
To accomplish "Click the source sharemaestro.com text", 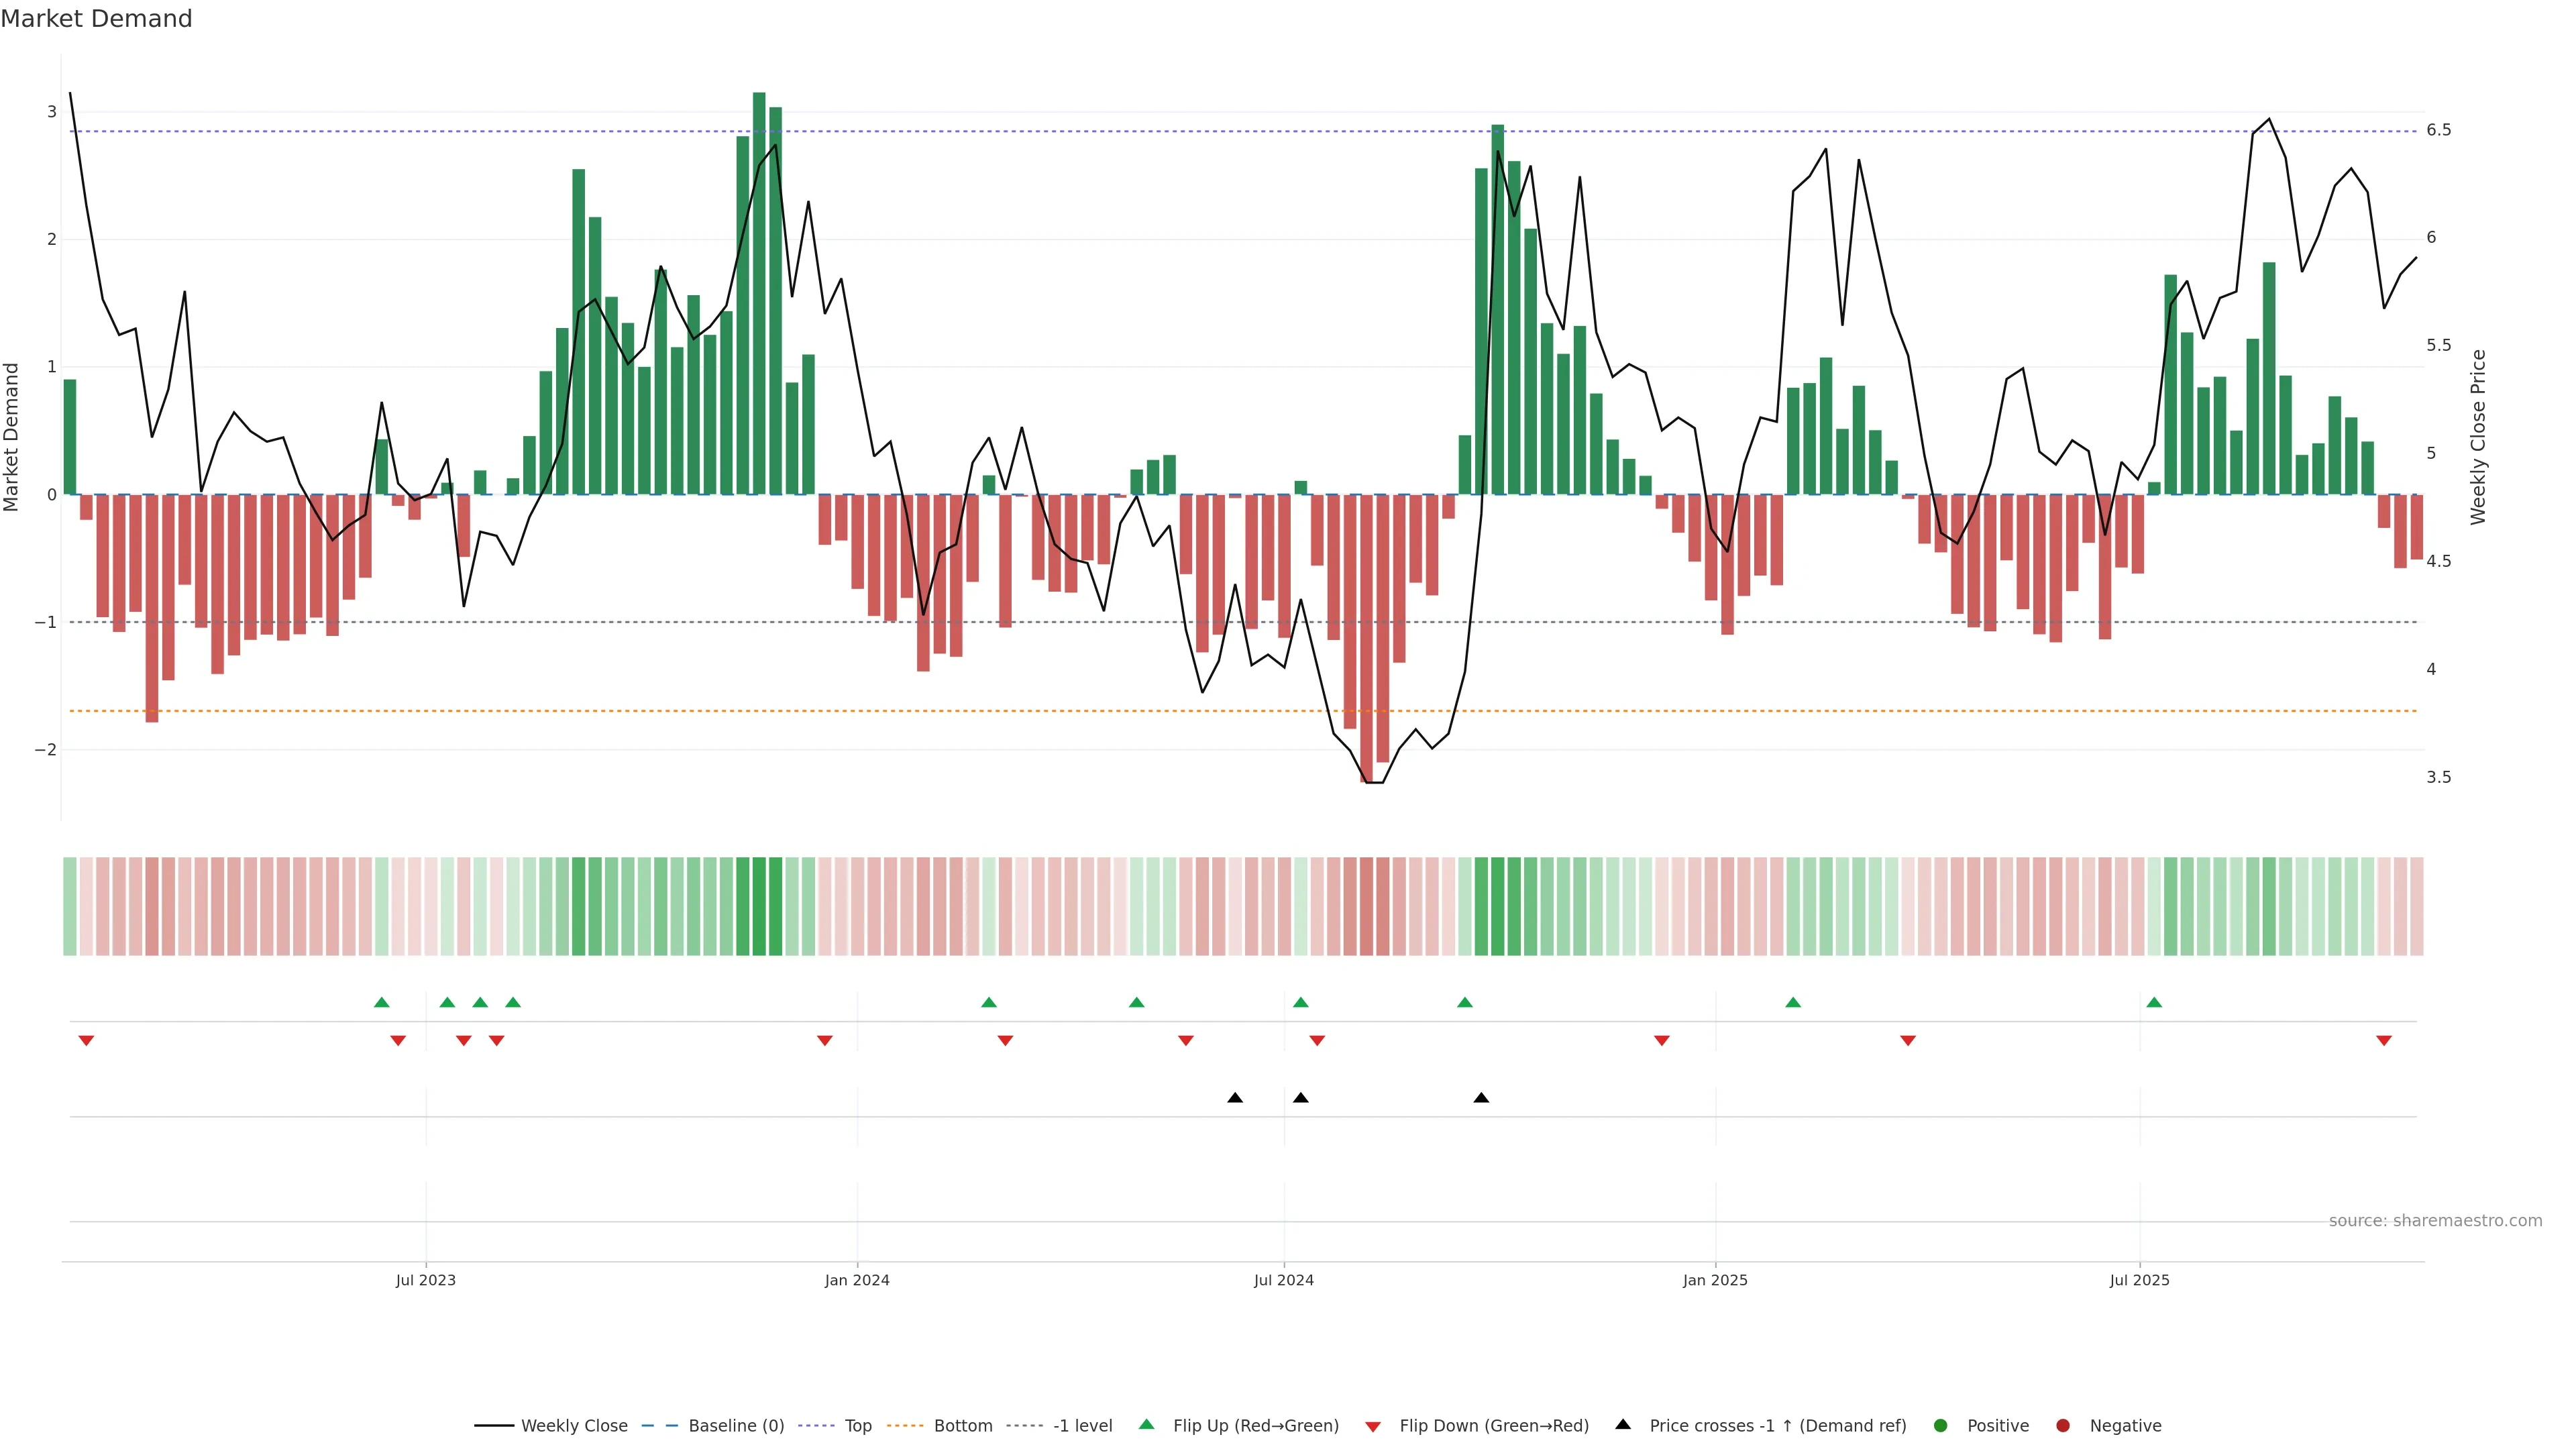I will (x=2435, y=1221).
